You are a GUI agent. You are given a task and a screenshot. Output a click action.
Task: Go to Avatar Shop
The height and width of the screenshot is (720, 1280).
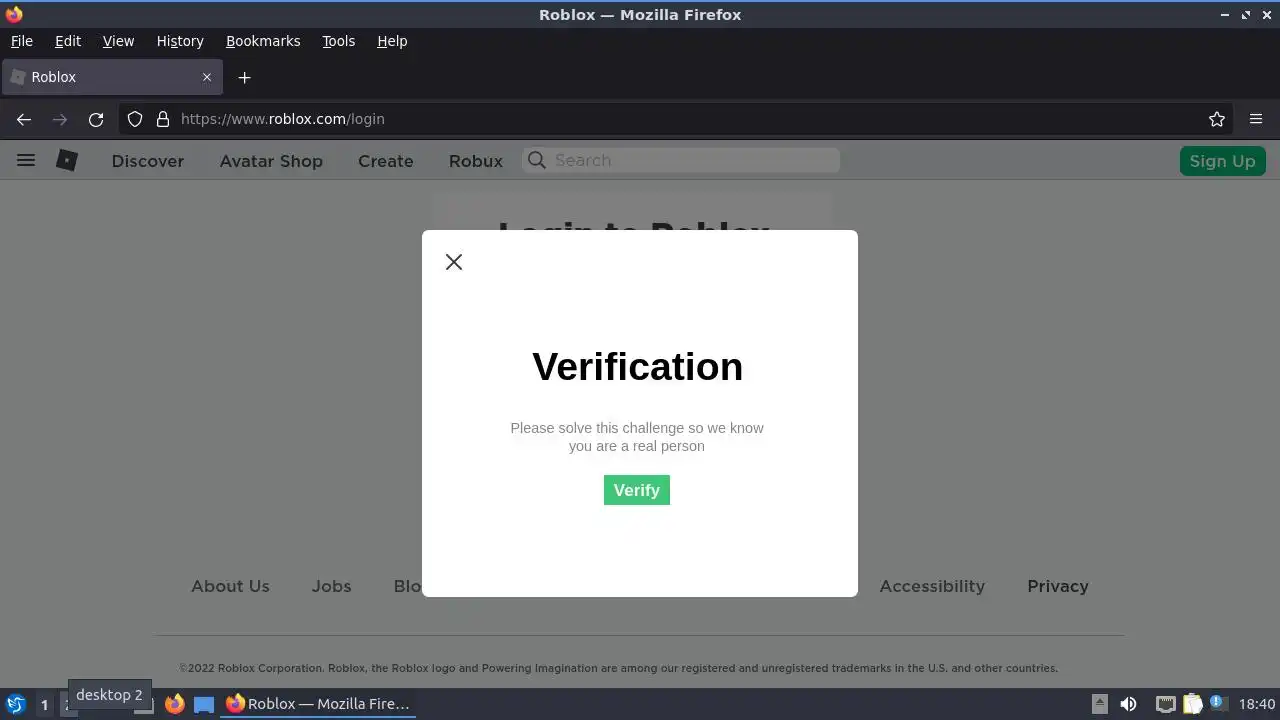(x=271, y=161)
